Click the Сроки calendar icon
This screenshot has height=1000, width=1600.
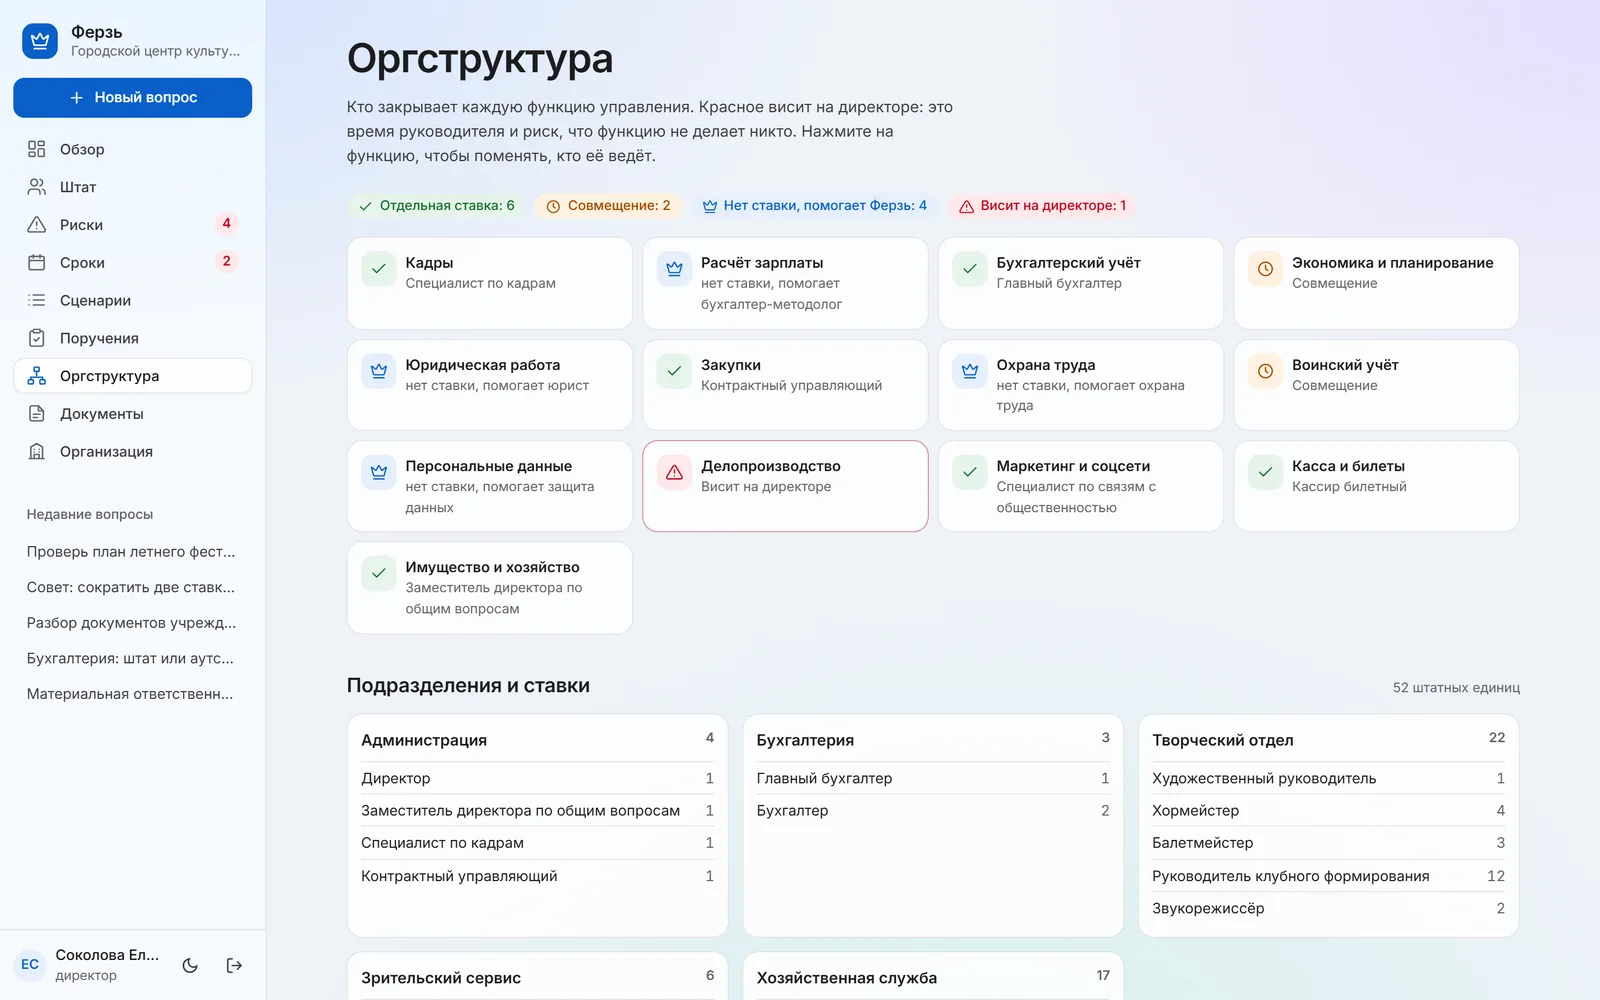pos(37,263)
